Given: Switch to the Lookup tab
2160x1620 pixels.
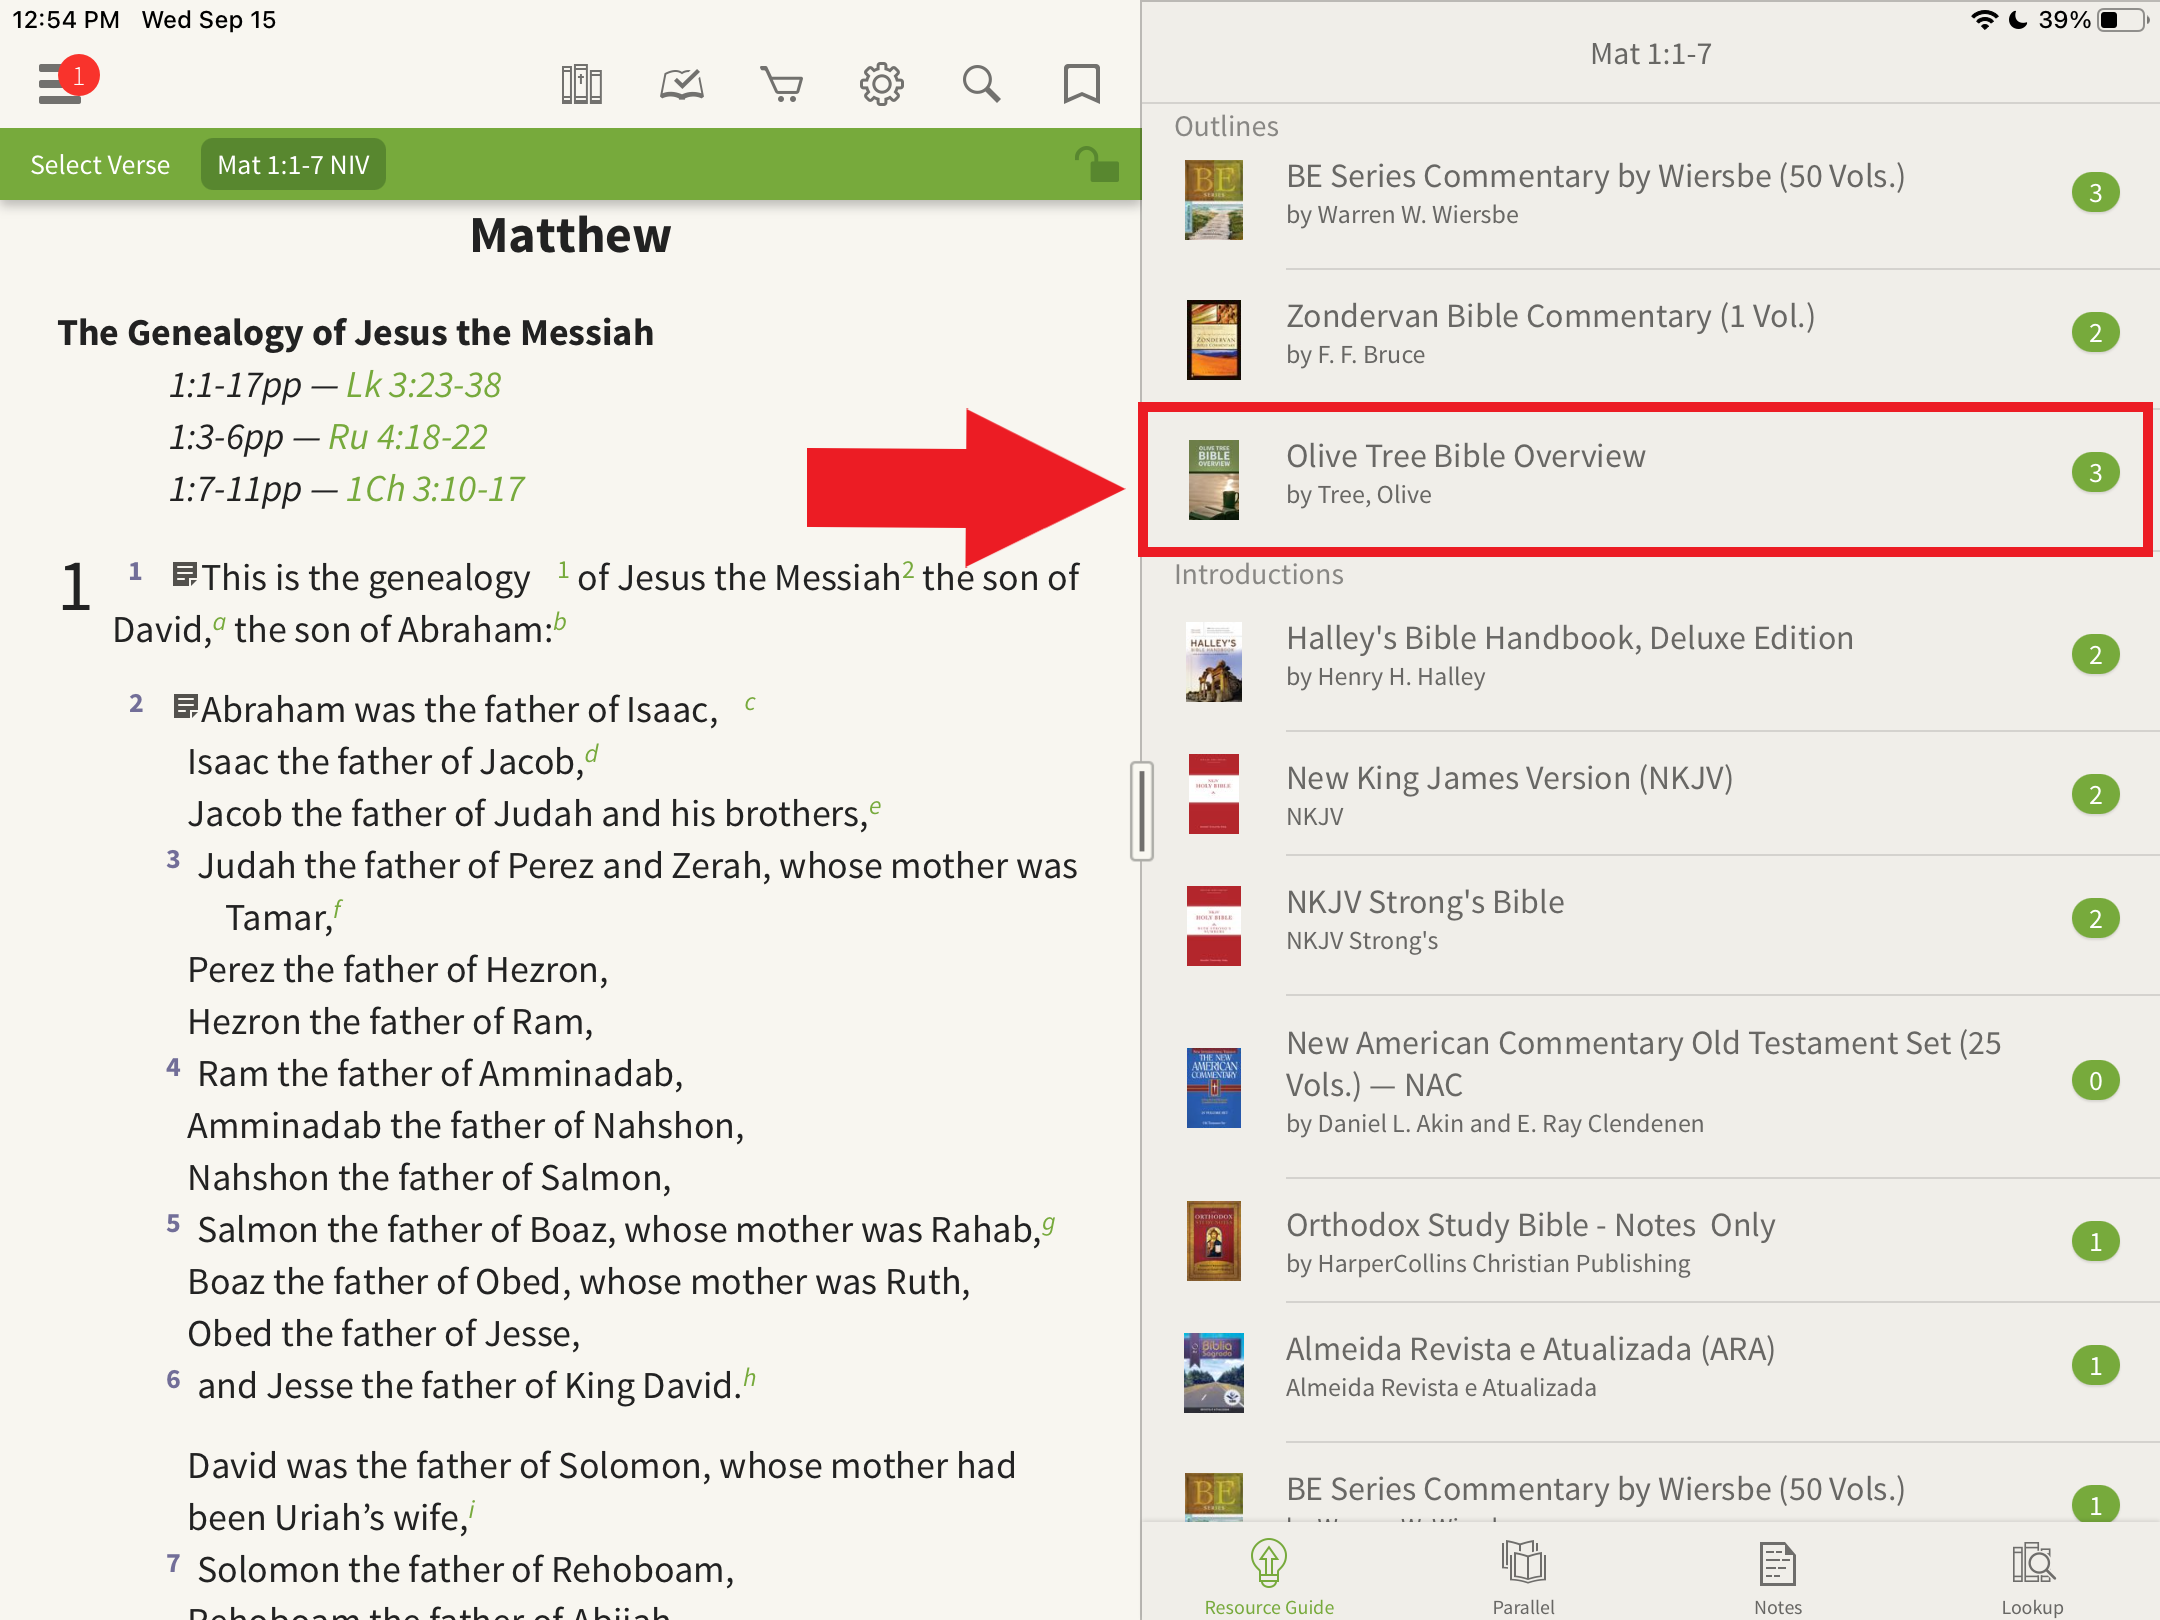Looking at the screenshot, I should coord(2032,1577).
